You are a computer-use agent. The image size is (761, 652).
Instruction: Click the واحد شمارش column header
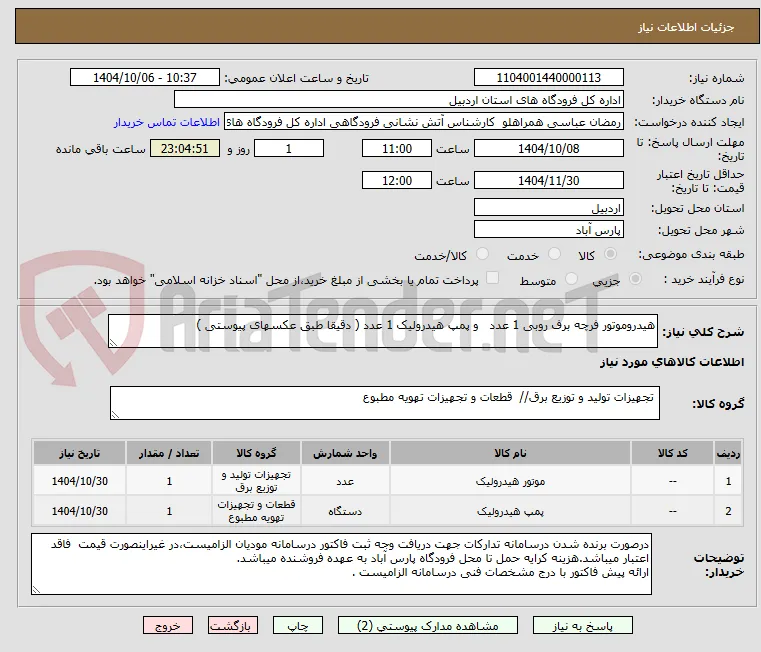345,453
